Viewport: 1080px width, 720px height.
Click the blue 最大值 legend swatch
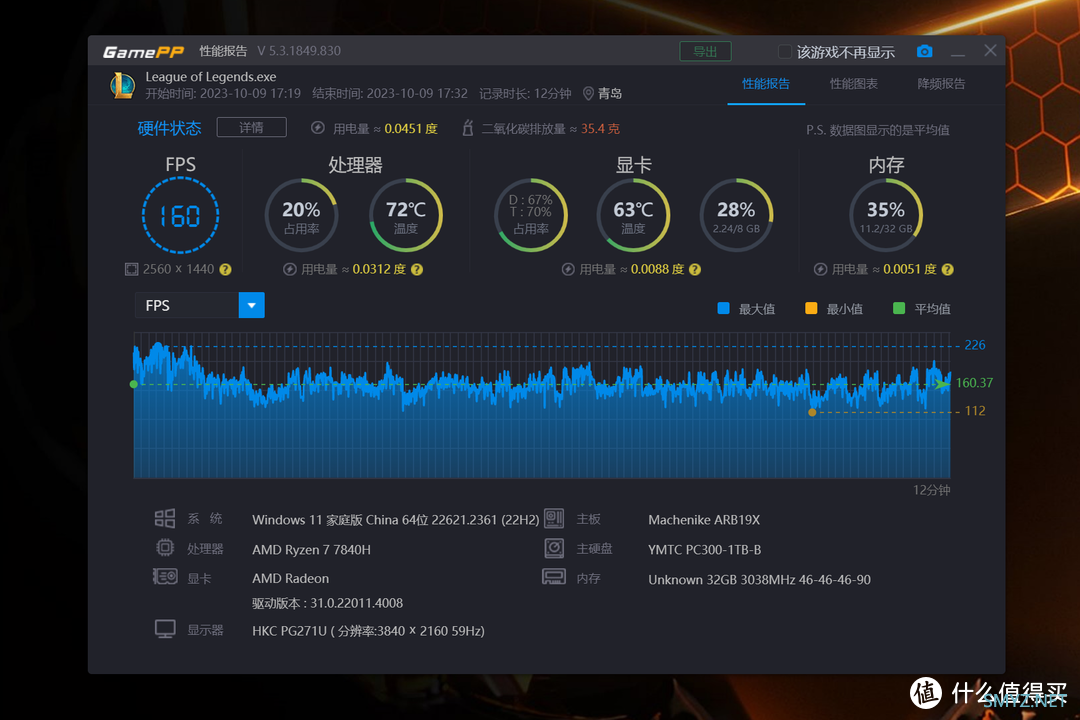(x=723, y=308)
